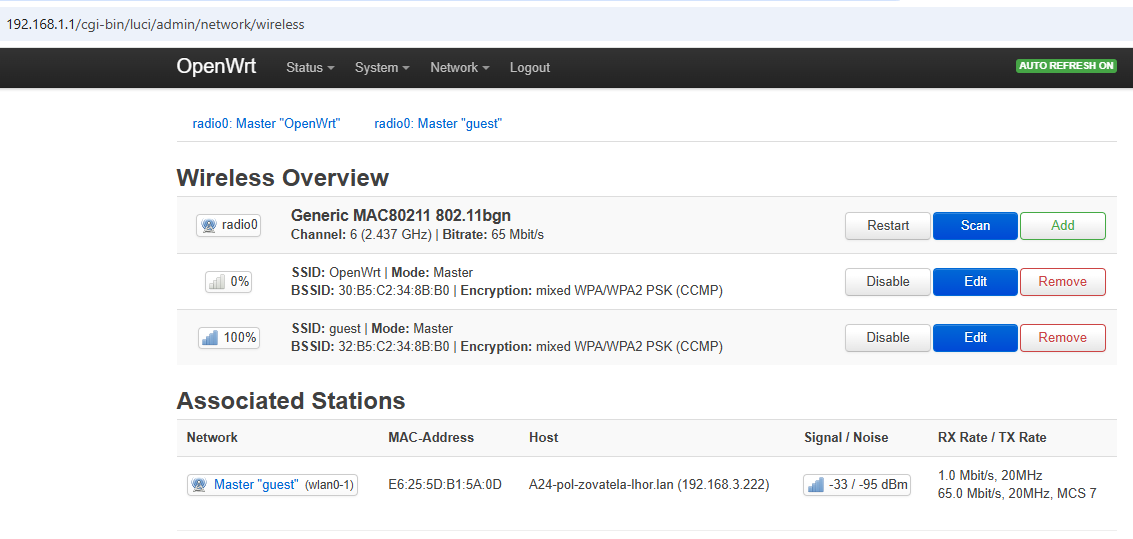This screenshot has height=539, width=1133.
Task: Click the browser address bar URL
Action: (155, 25)
